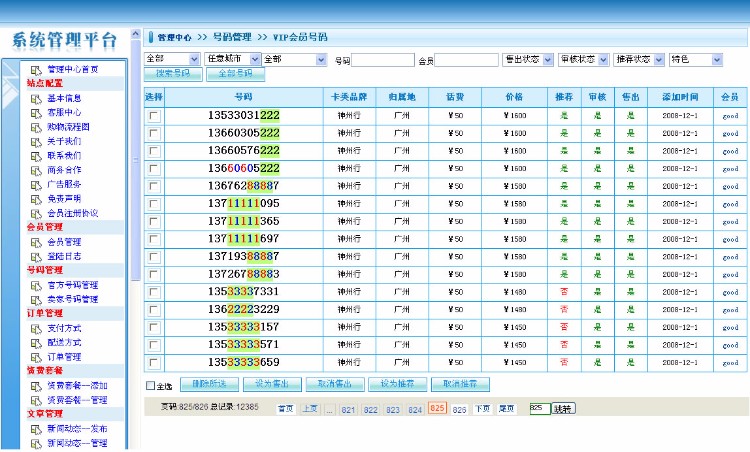Click the icon of the 订单管理 item below 配送方式

coord(36,358)
